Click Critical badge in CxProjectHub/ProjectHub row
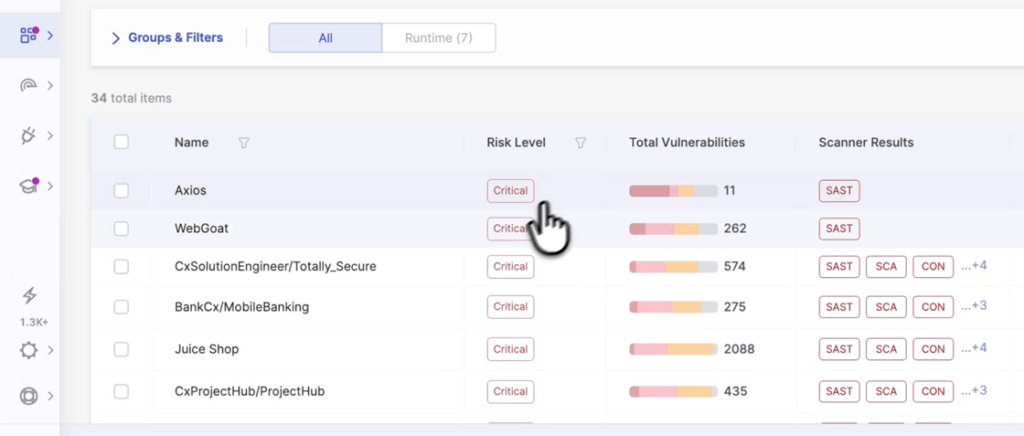The height and width of the screenshot is (436, 1024). click(510, 392)
